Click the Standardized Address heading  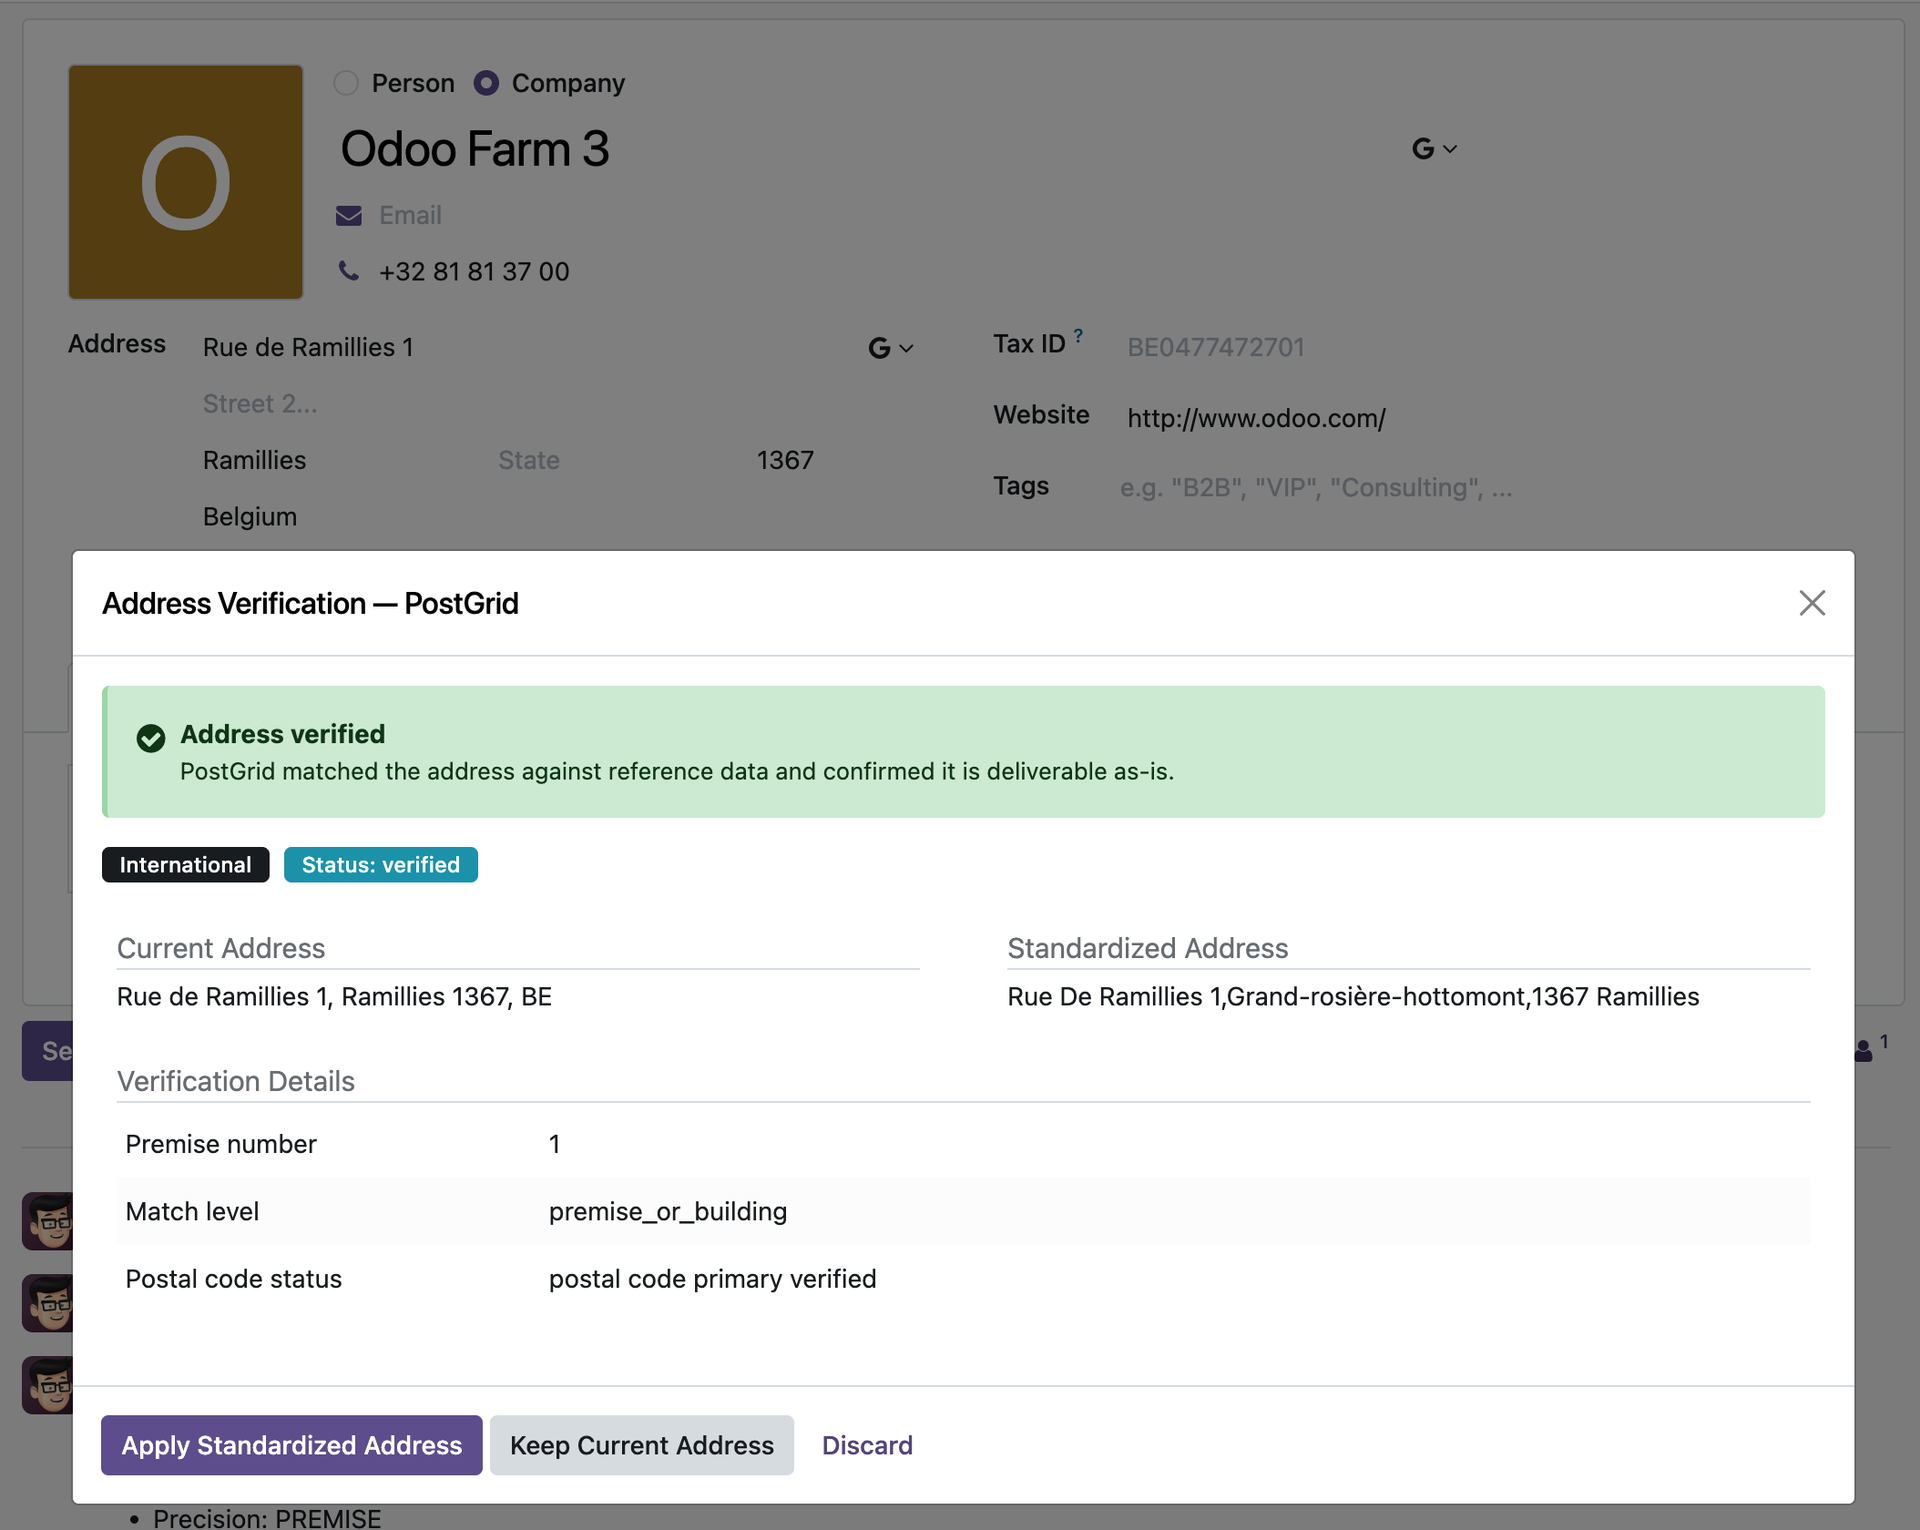click(x=1148, y=948)
